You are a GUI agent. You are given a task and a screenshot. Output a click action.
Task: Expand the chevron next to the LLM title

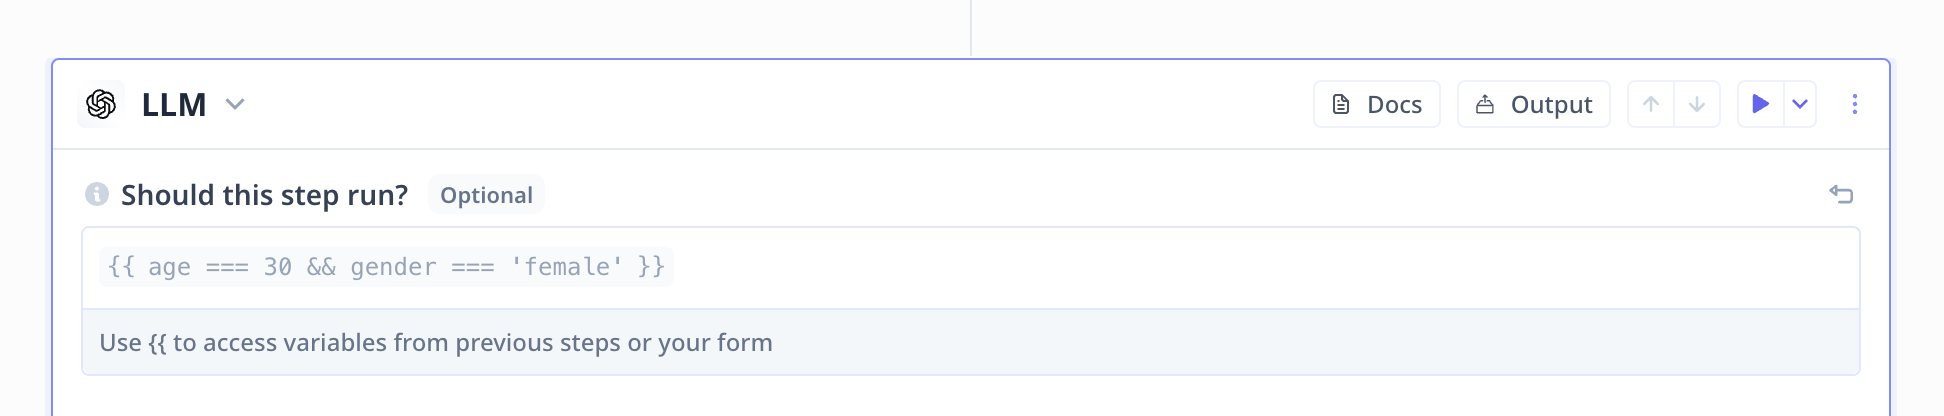pyautogui.click(x=235, y=104)
